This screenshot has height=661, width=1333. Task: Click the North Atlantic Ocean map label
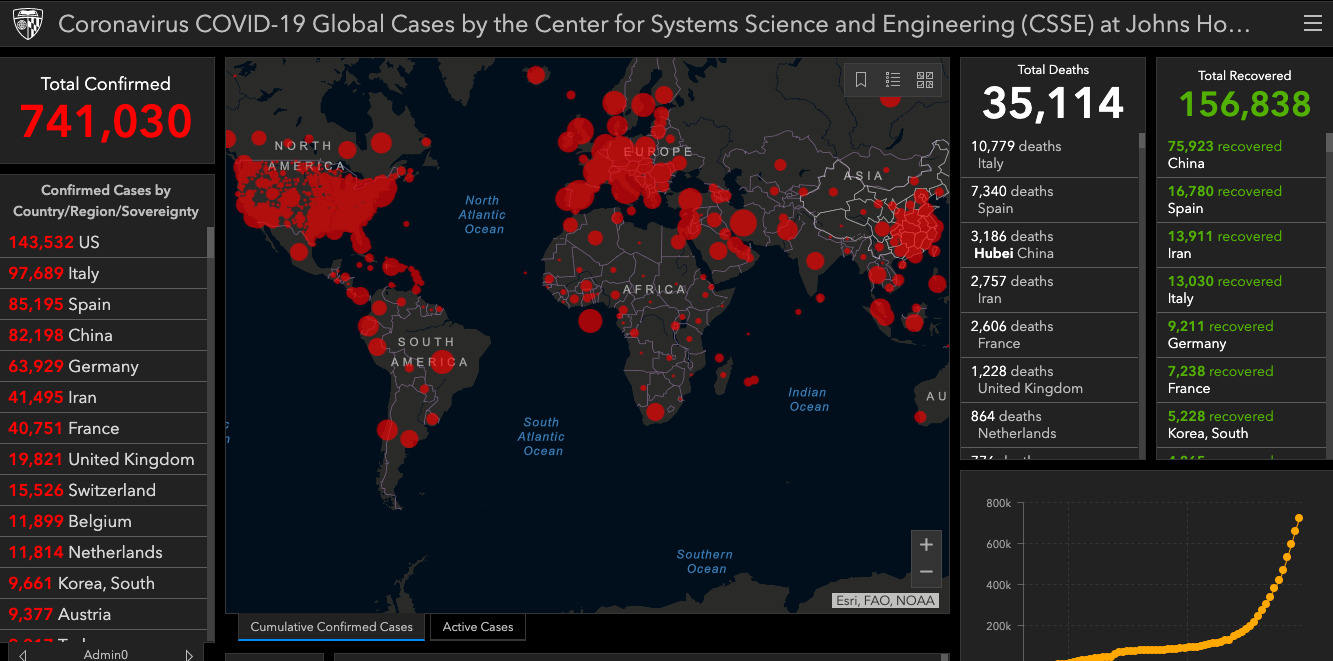(x=484, y=215)
